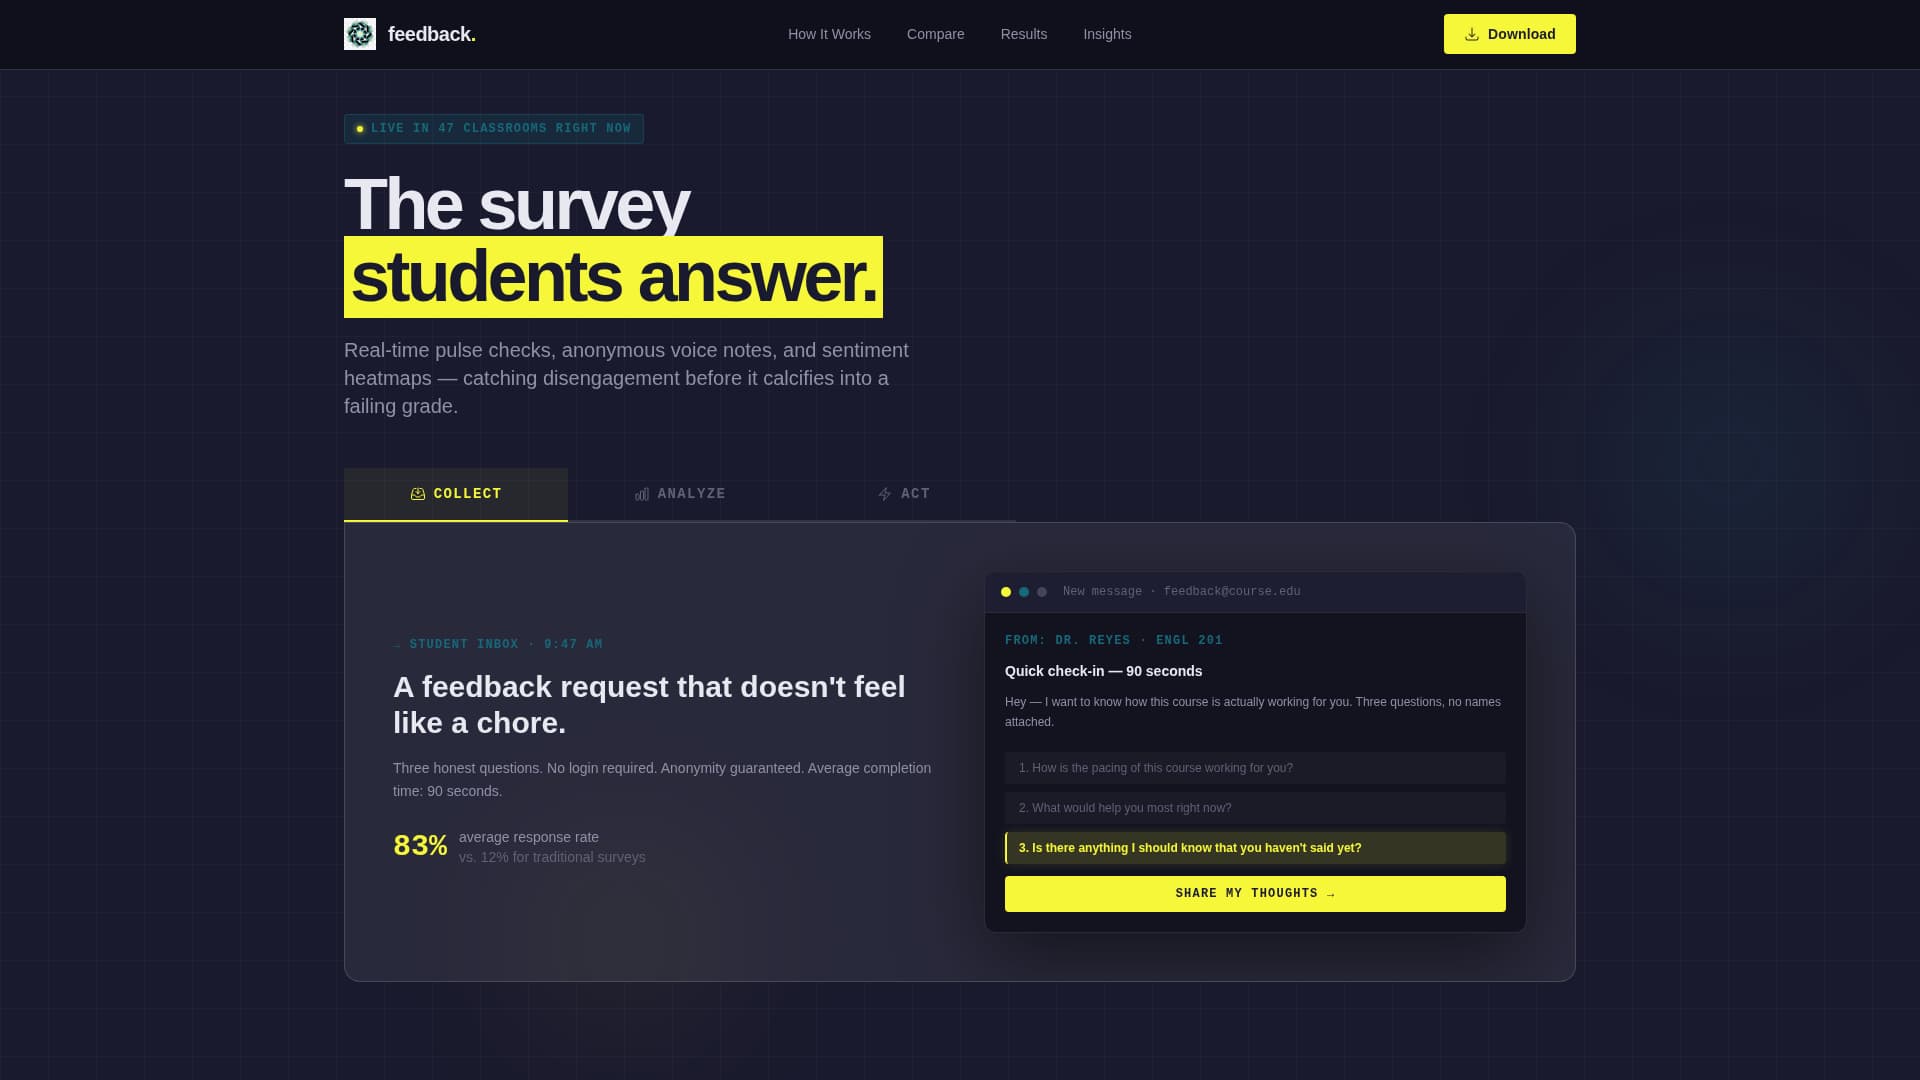
Task: Click 'A feedback request' heading
Action: tap(649, 705)
